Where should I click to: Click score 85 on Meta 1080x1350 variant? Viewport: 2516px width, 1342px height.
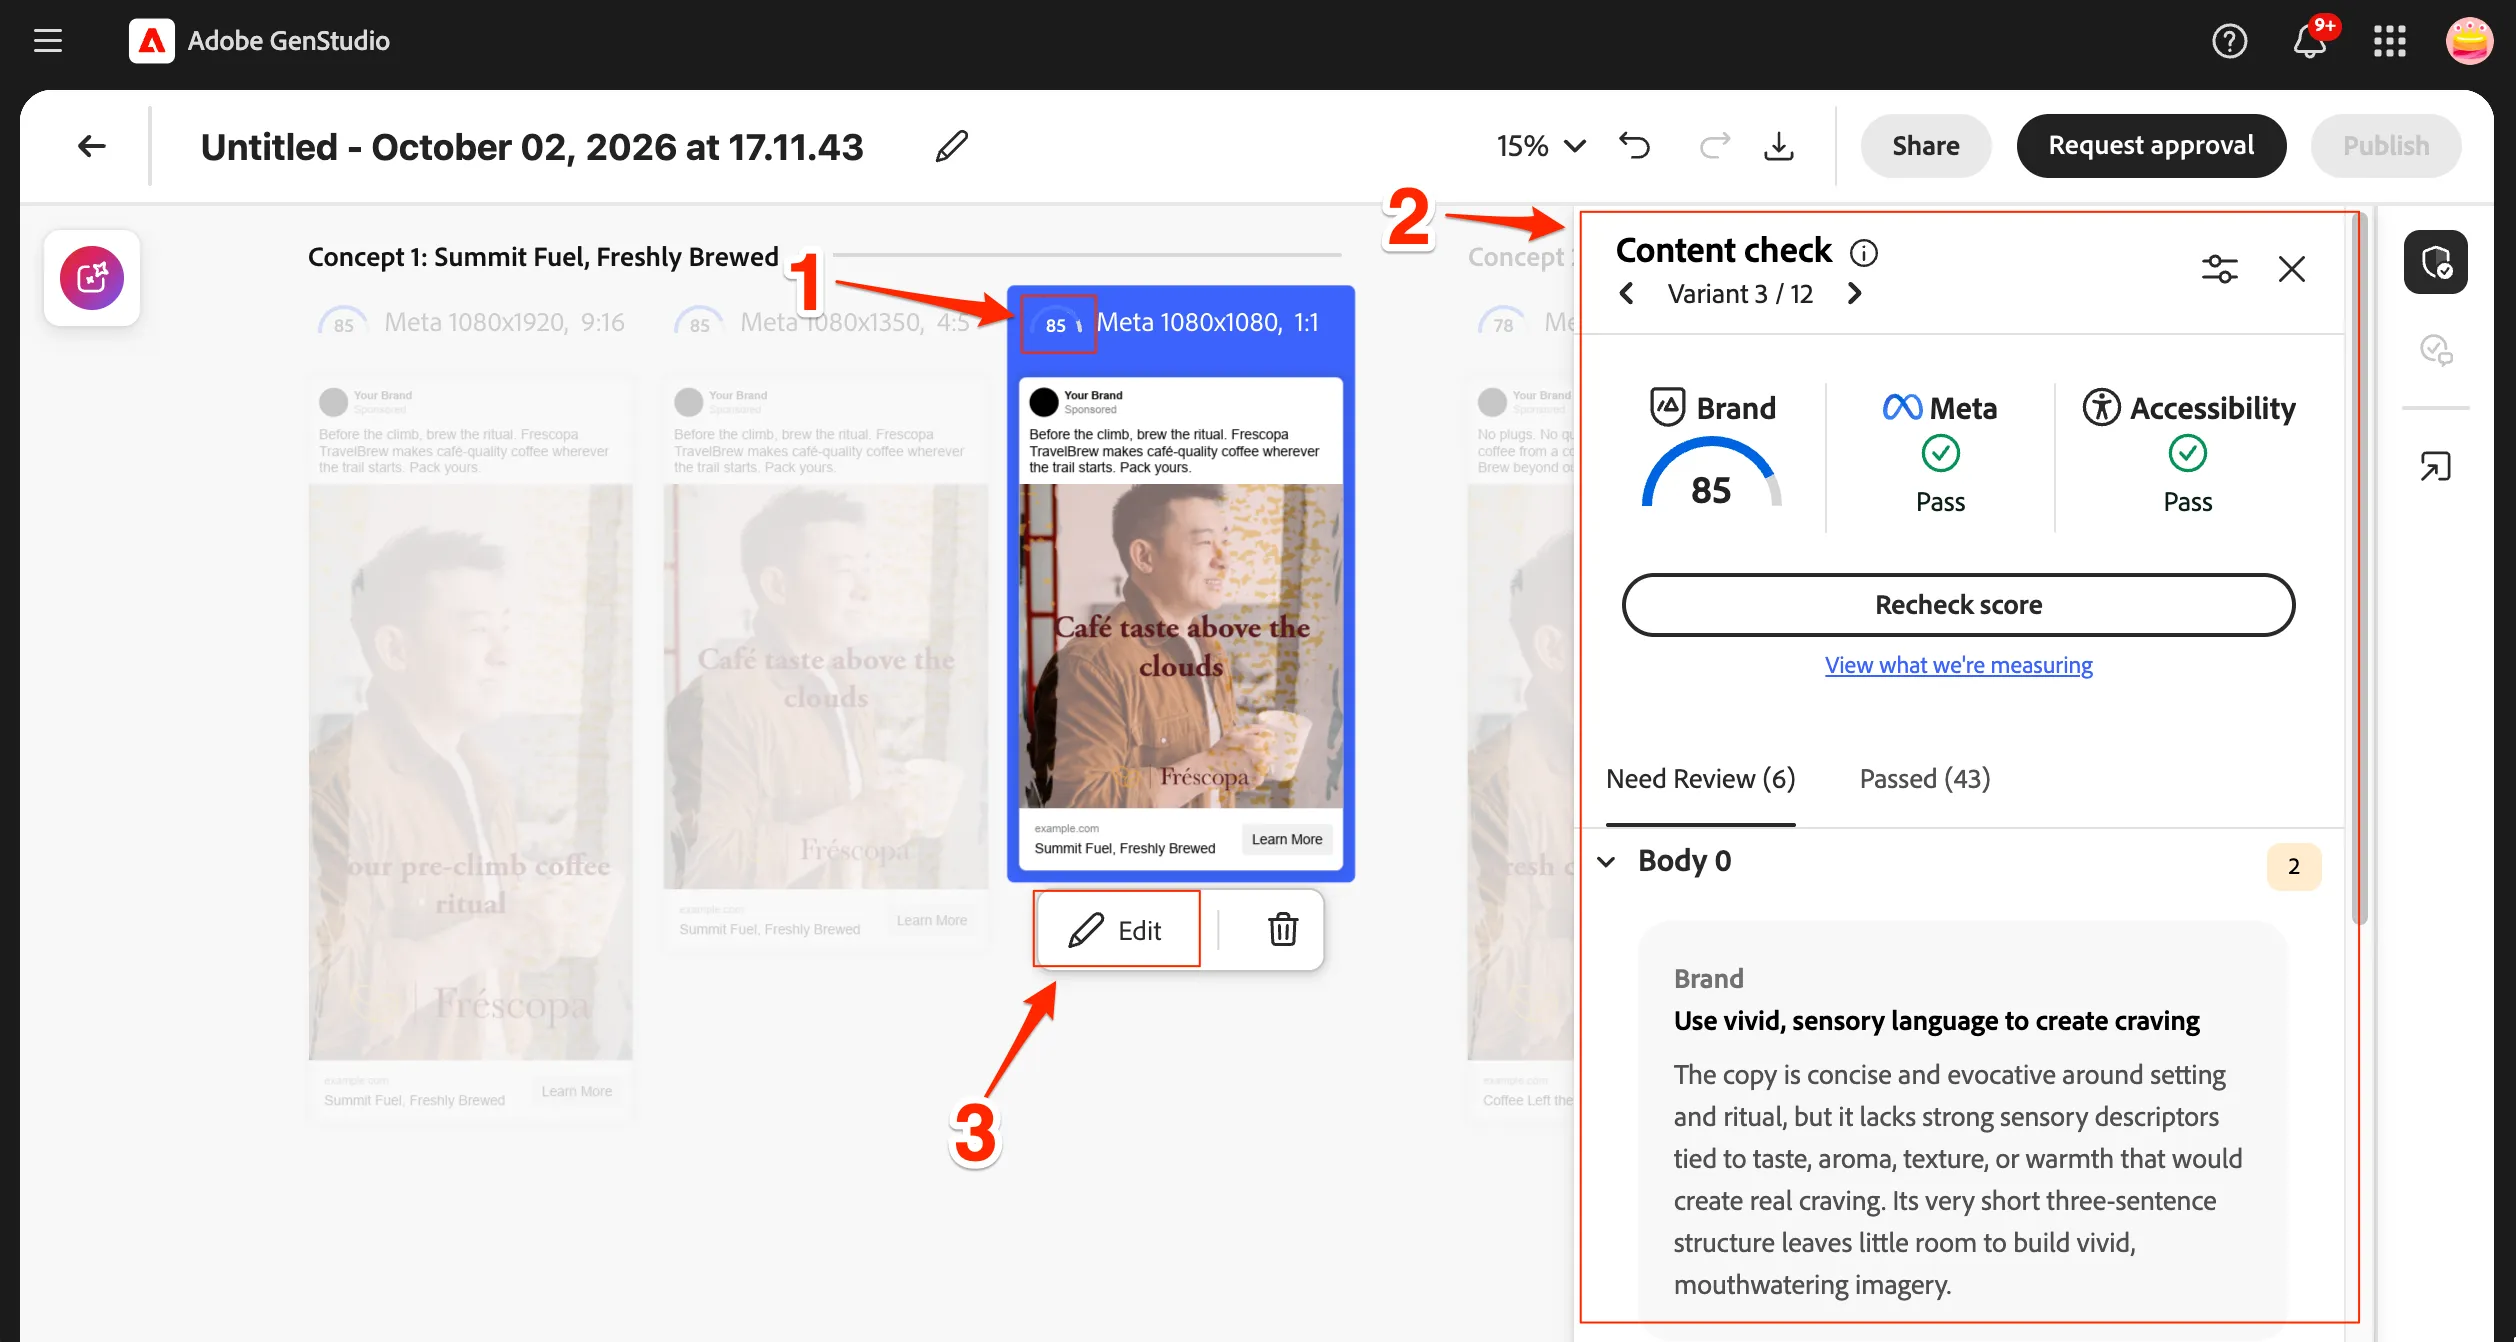[700, 324]
